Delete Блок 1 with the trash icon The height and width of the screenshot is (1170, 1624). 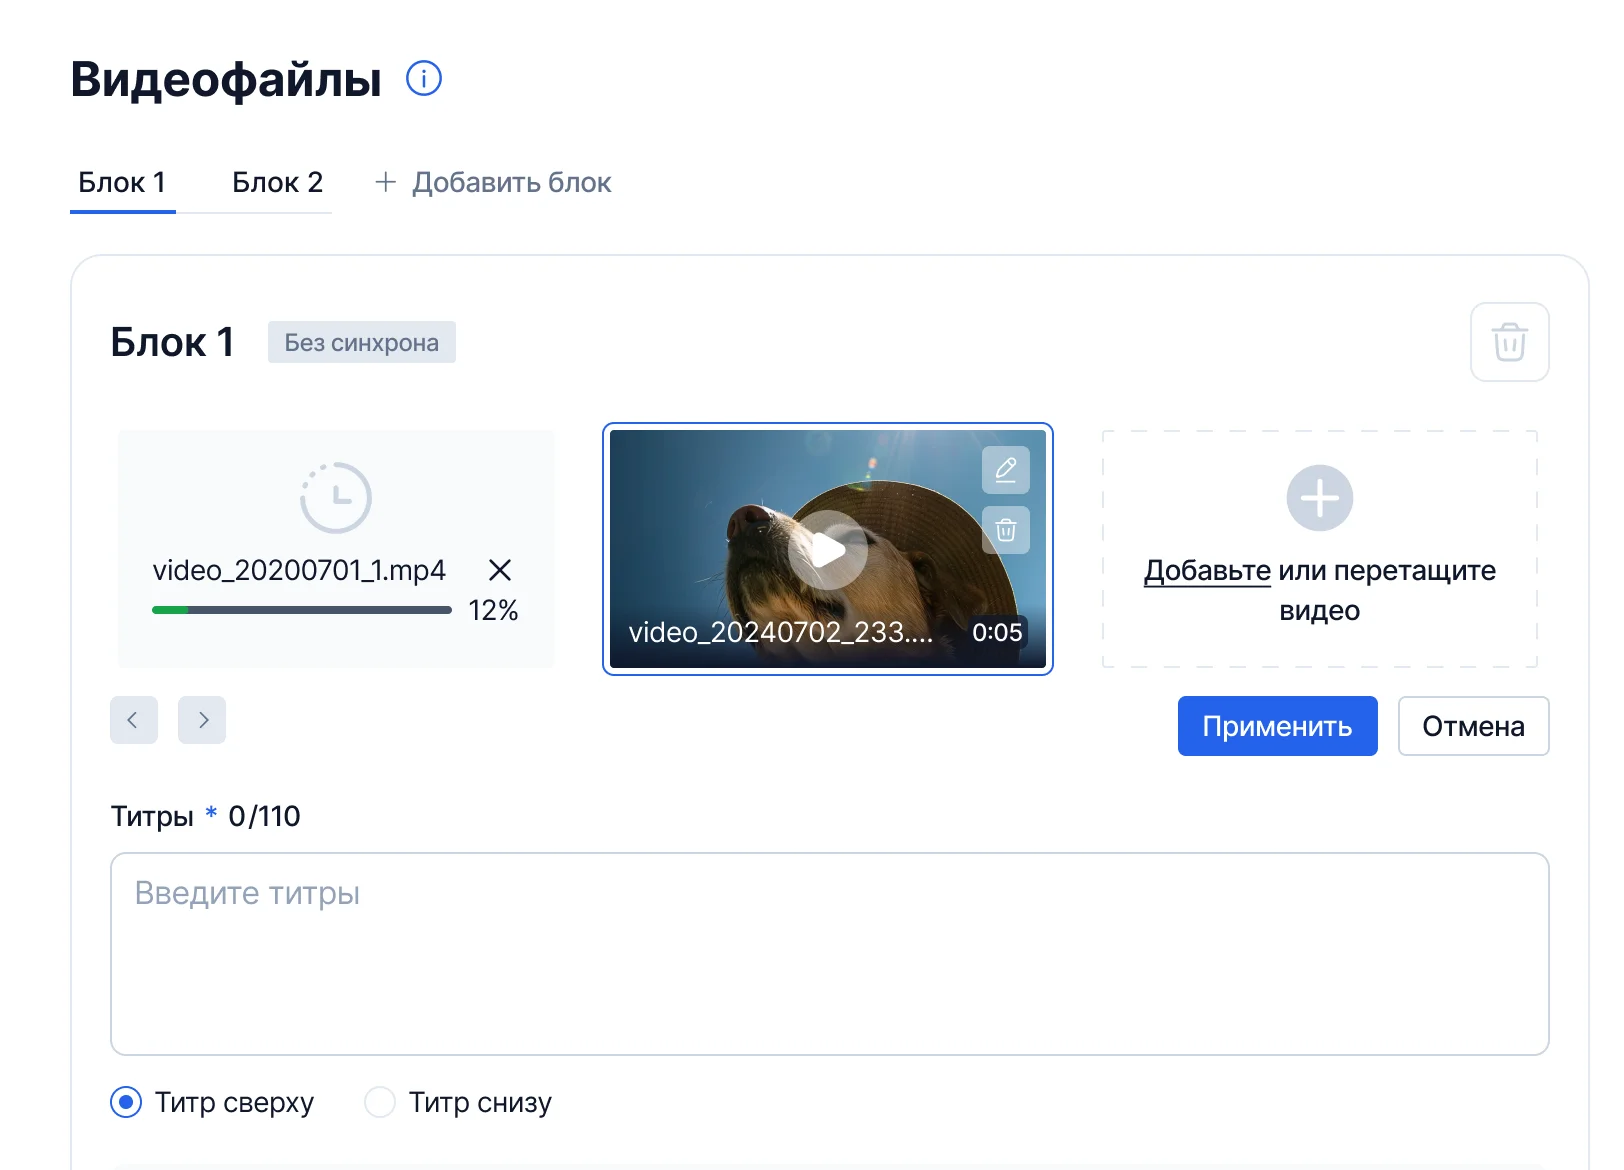pos(1509,342)
